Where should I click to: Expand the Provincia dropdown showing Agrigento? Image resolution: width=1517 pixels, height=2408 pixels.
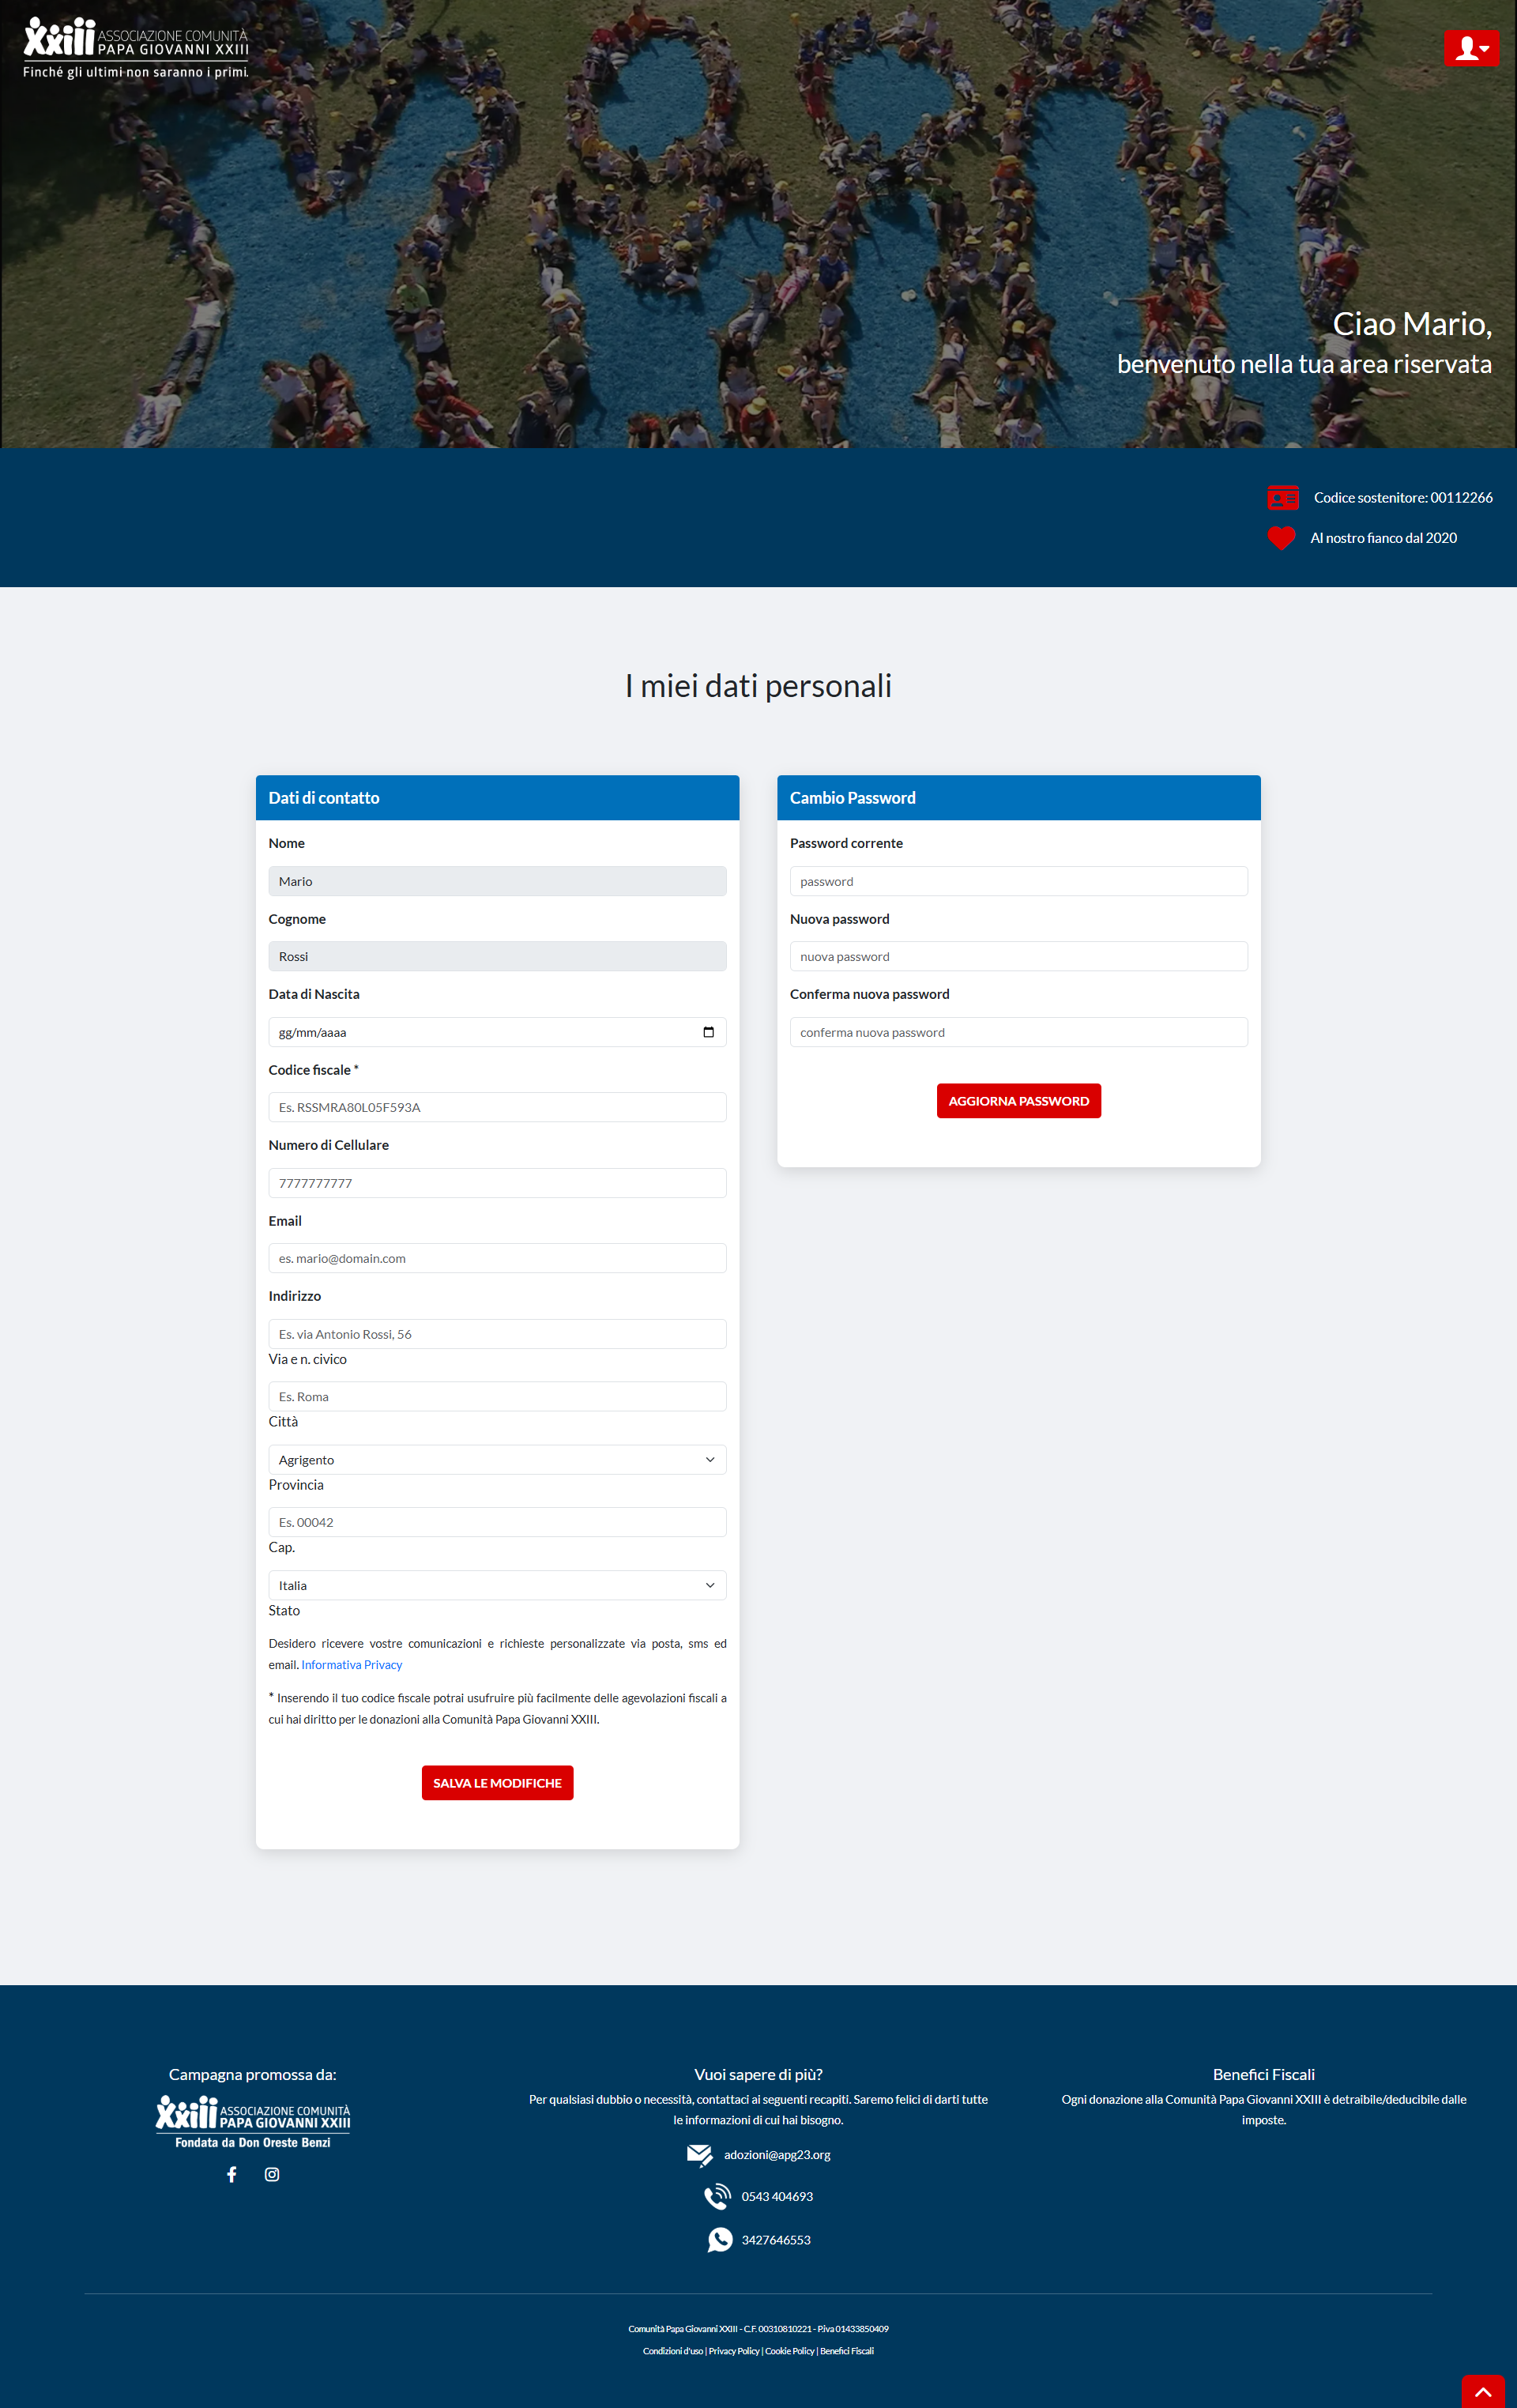pyautogui.click(x=497, y=1460)
